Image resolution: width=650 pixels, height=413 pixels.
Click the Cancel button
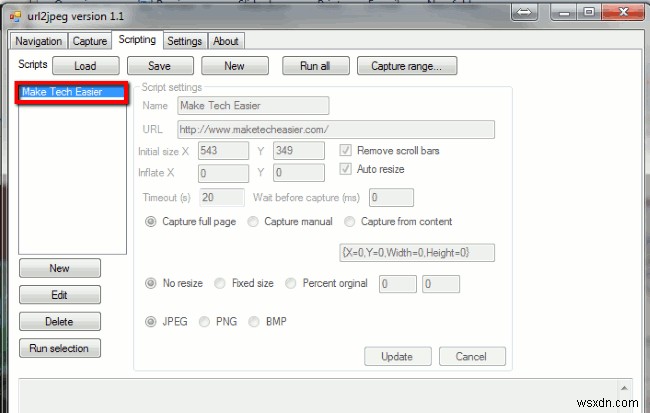click(472, 356)
